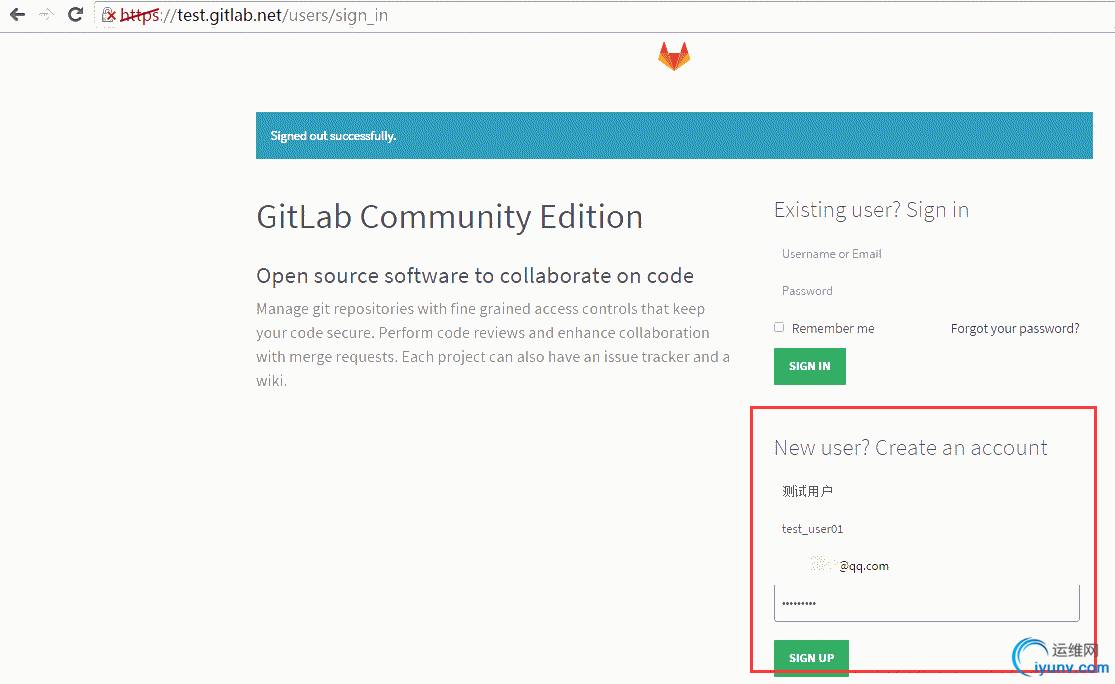
Task: Edit the name field containing 测试用户
Action: point(927,491)
